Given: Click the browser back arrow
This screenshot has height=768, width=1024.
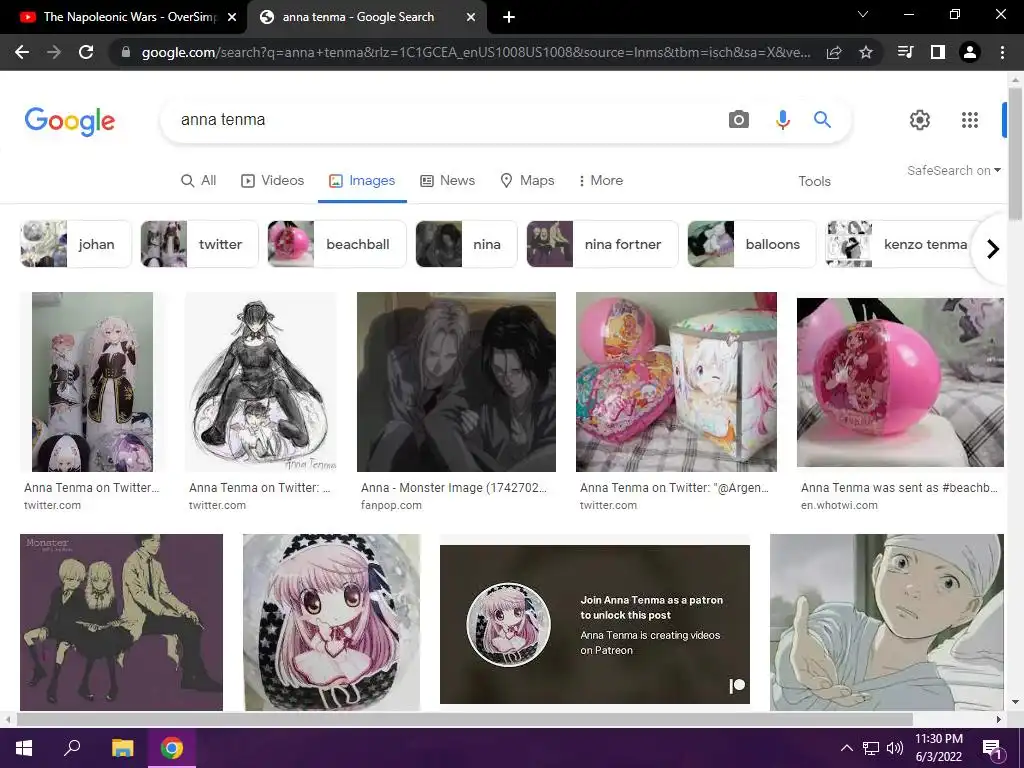Looking at the screenshot, I should [22, 52].
